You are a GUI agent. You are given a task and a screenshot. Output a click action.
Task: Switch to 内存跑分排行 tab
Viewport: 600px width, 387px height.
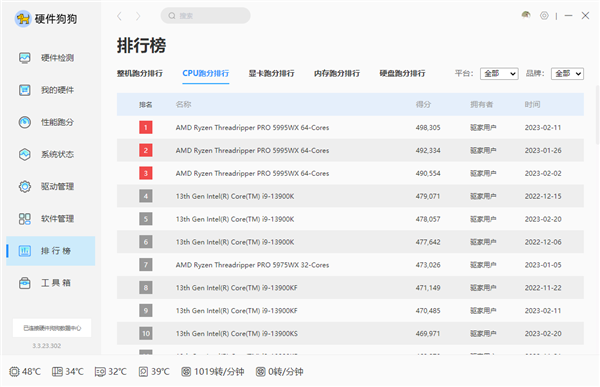(337, 73)
